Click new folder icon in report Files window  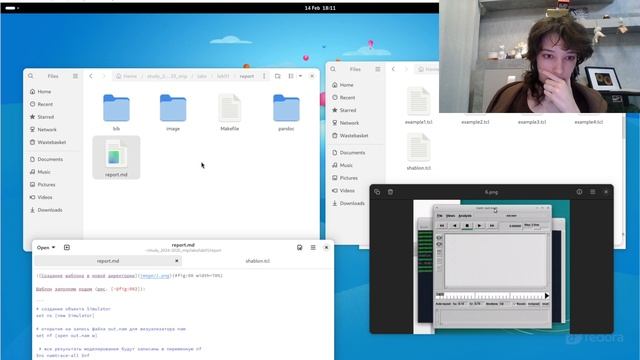278,76
